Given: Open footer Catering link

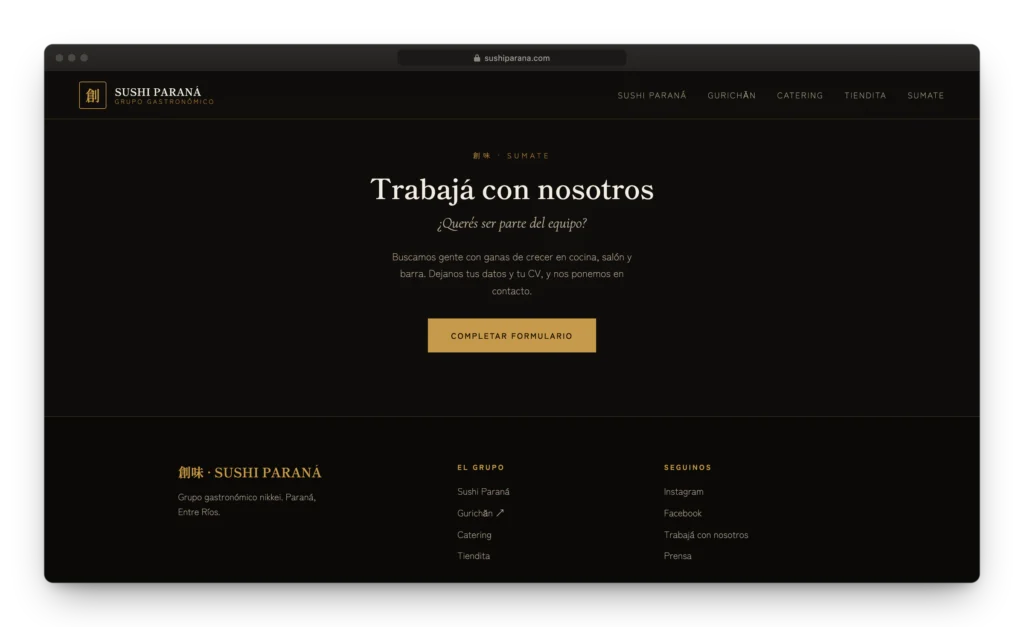Looking at the screenshot, I should tap(474, 535).
